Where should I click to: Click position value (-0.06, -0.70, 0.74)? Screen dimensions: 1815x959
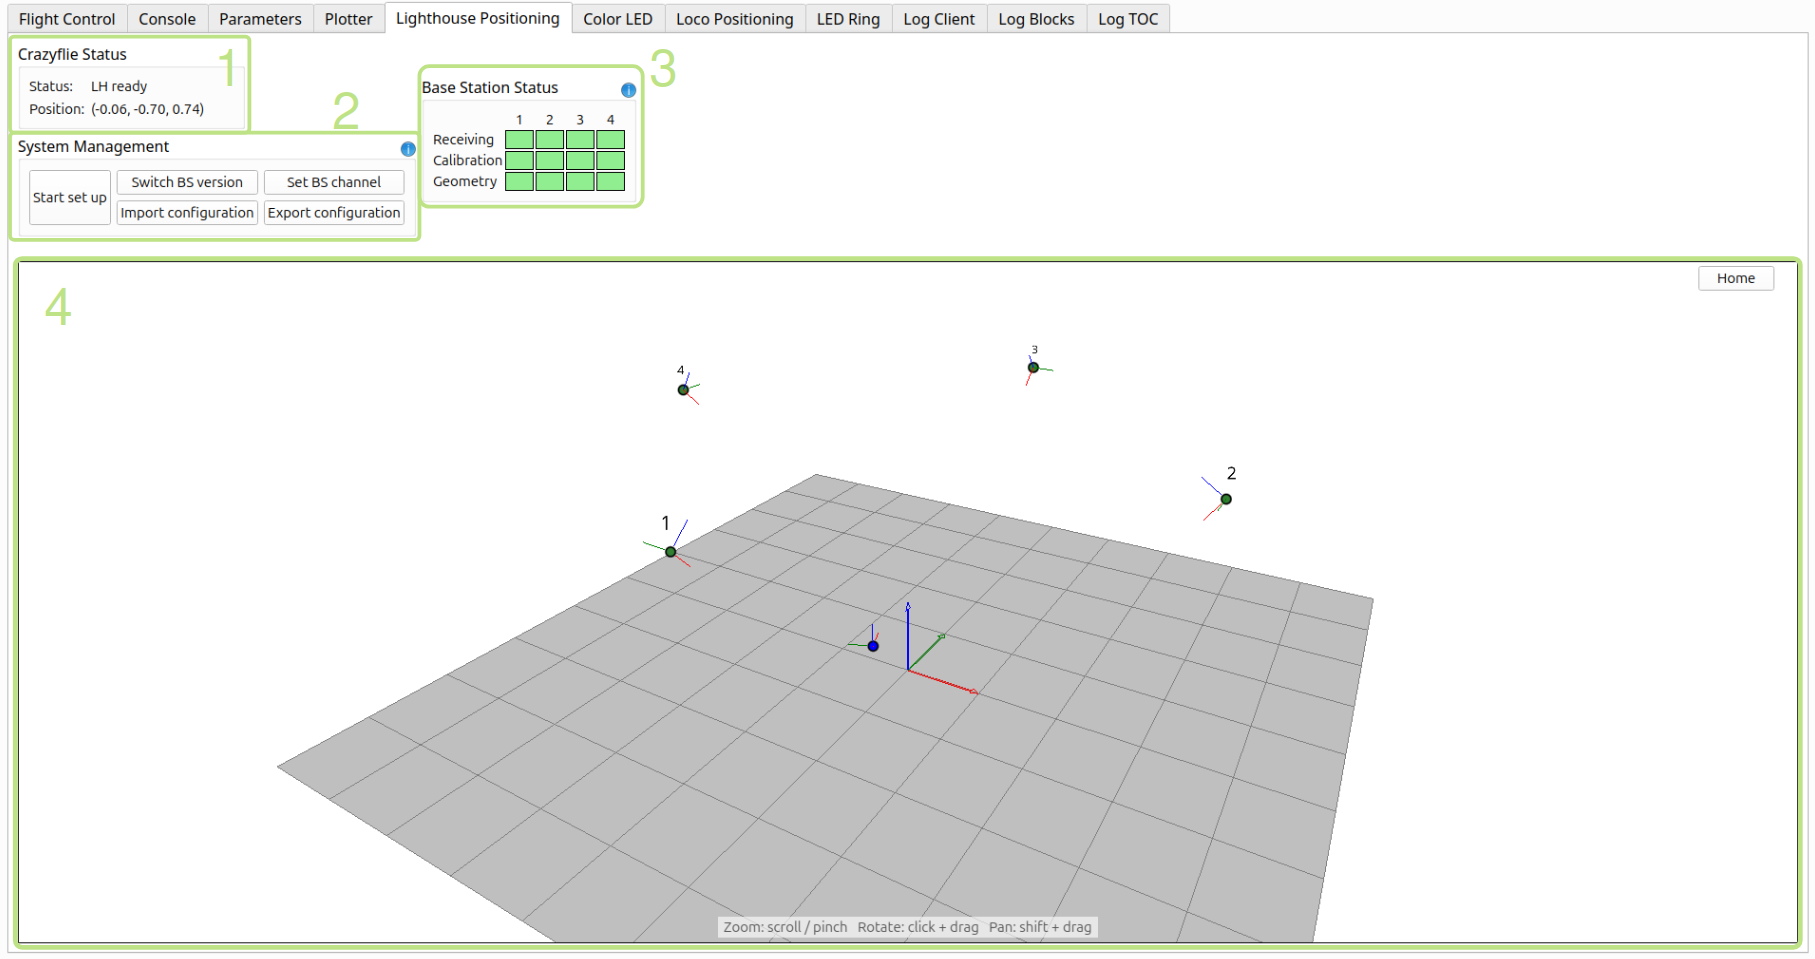(148, 109)
